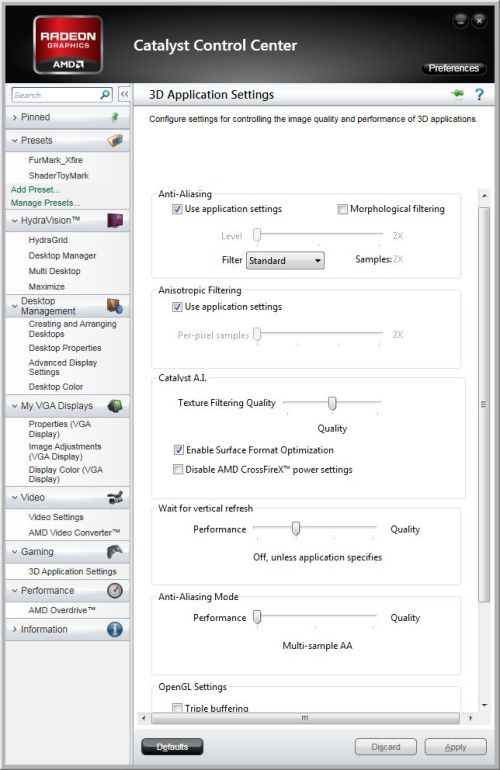Viewport: 500px width, 770px height.
Task: Open the Filter Standard dropdown
Action: [285, 260]
